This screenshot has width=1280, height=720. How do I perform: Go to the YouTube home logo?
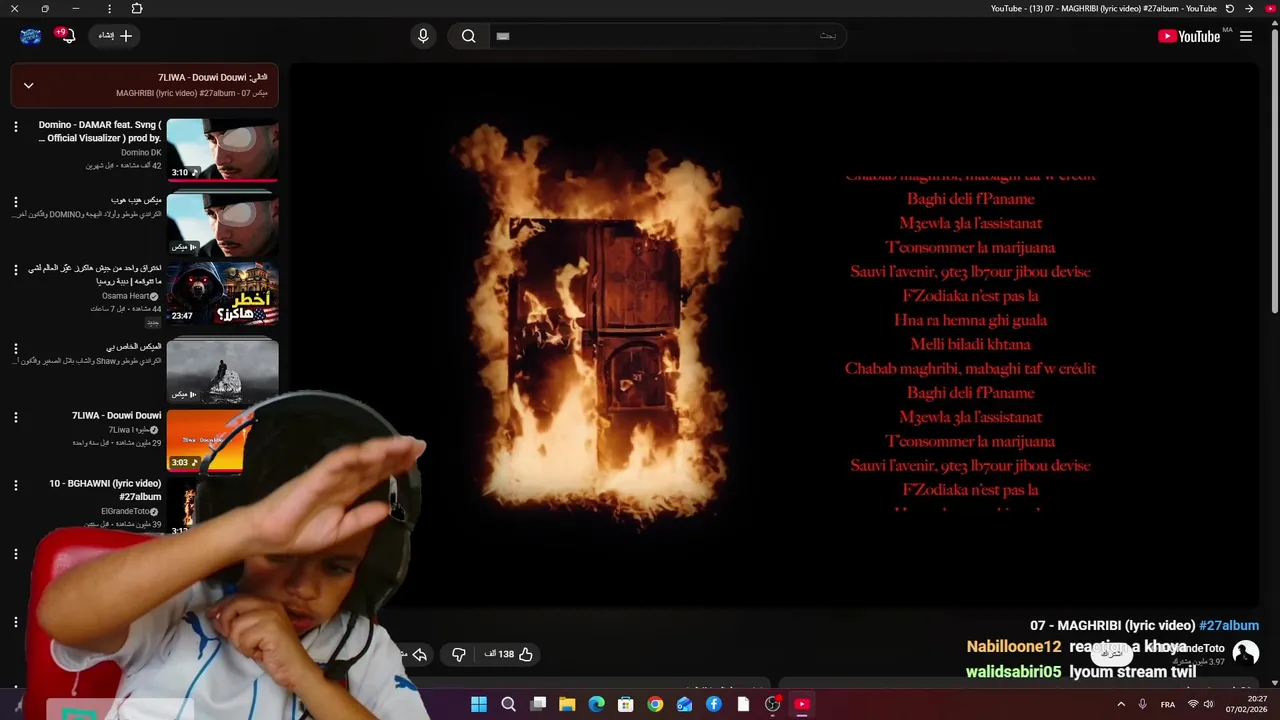pos(1189,36)
